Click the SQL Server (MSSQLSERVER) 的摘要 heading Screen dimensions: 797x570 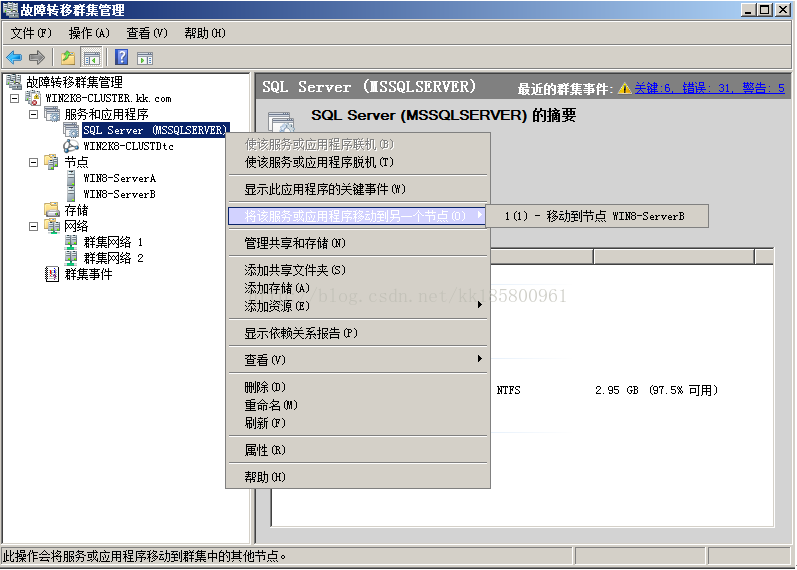[x=443, y=115]
